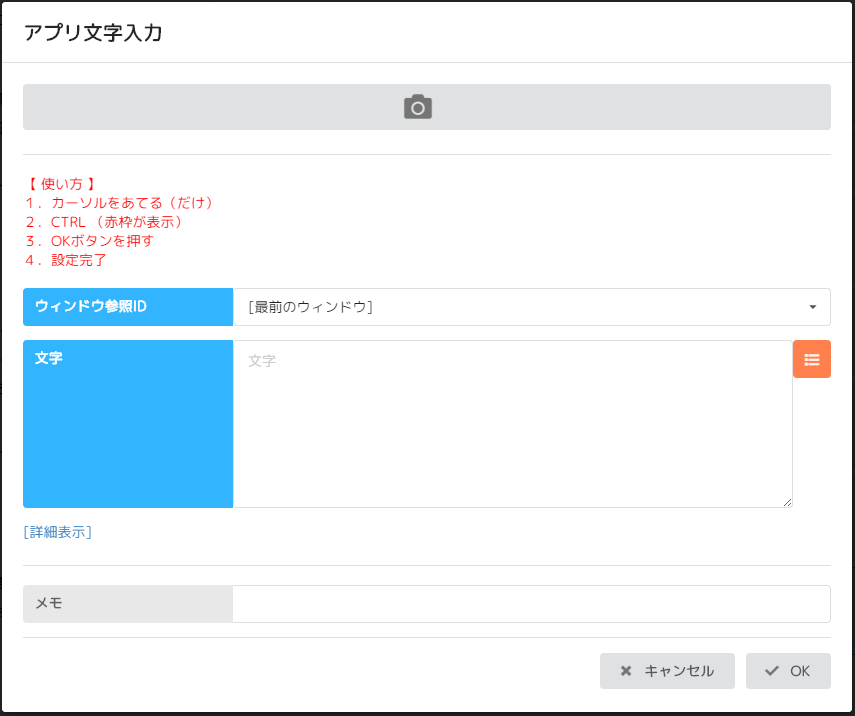The width and height of the screenshot is (855, 716).
Task: Click the resize handle of the text area
Action: pos(788,502)
